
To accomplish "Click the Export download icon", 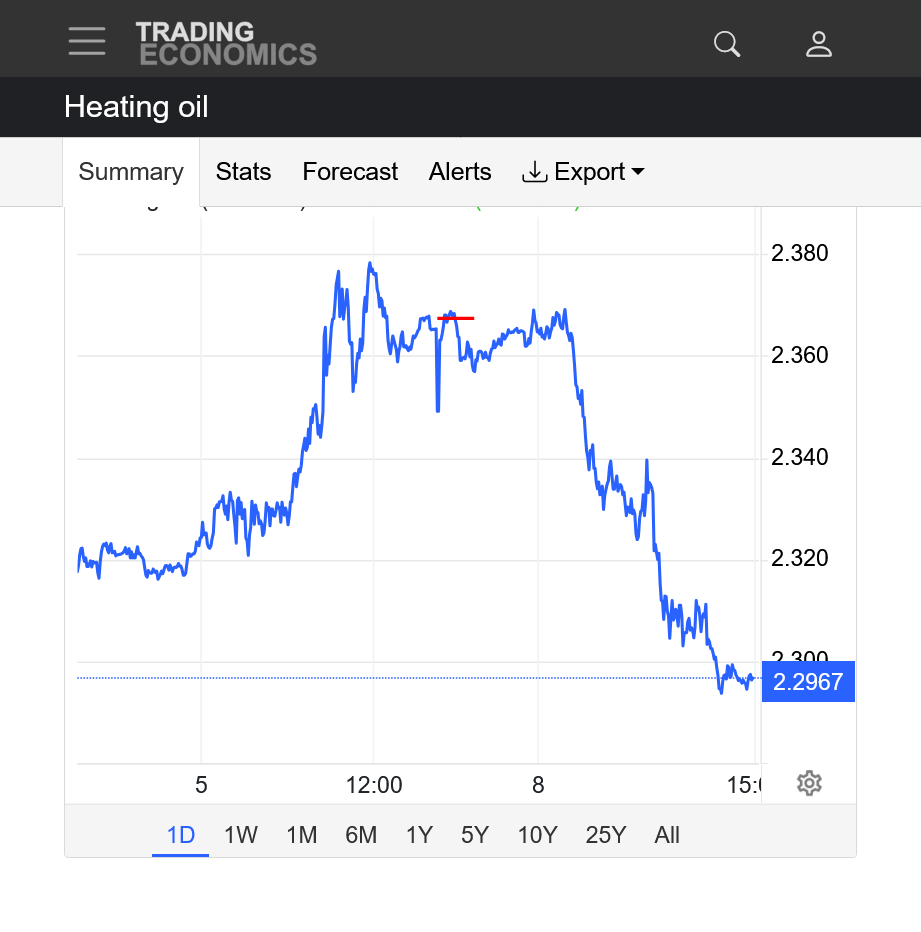I will (535, 172).
